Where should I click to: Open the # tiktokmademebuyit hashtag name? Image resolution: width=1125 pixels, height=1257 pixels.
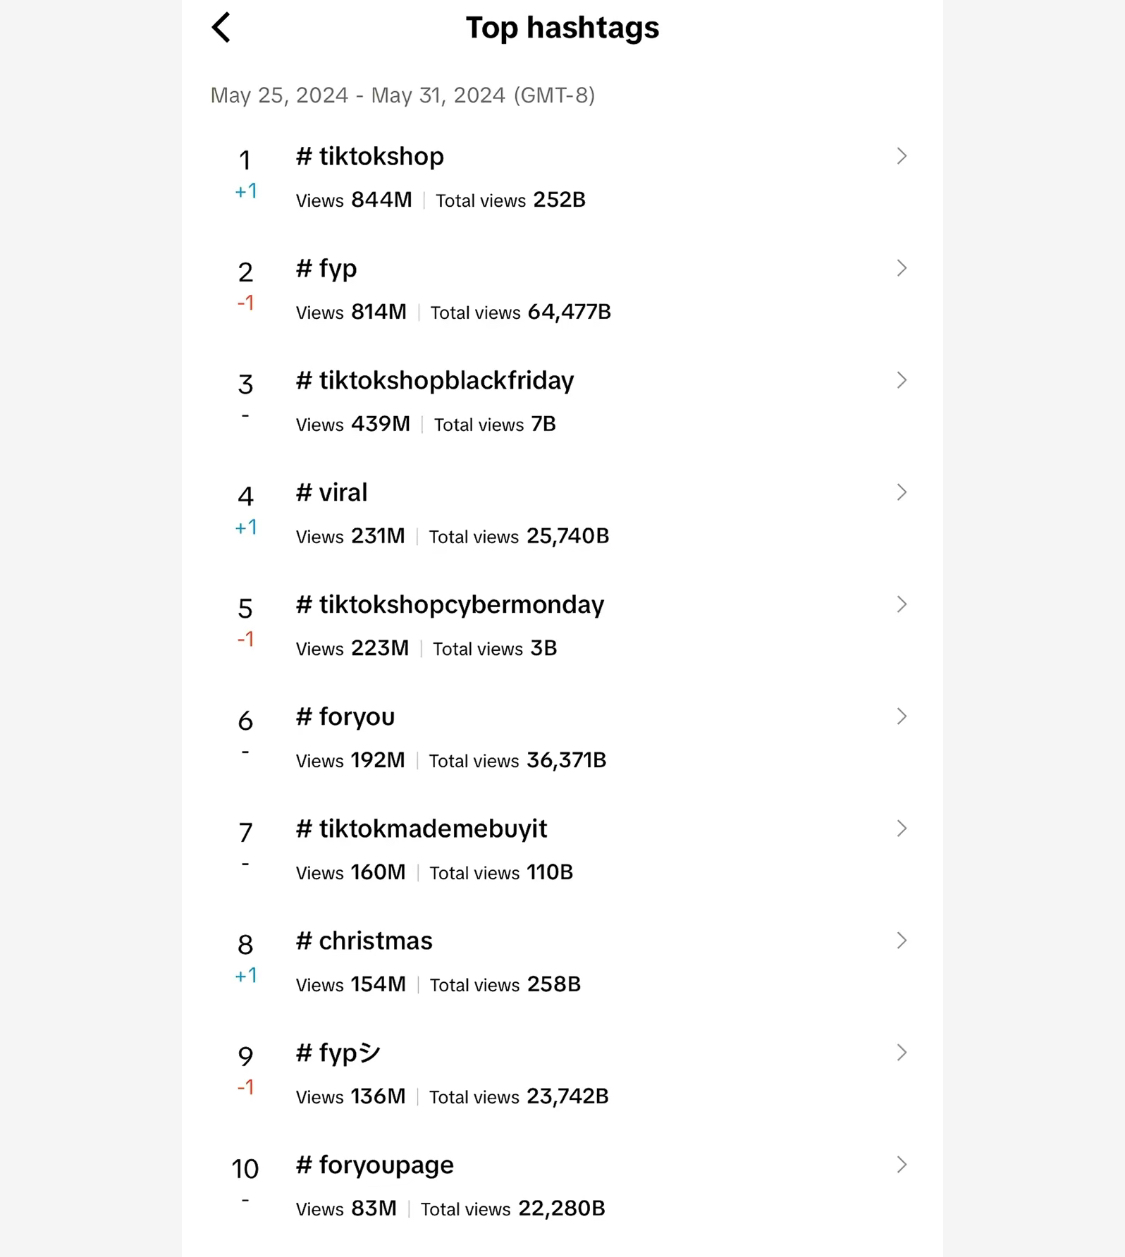tap(421, 829)
